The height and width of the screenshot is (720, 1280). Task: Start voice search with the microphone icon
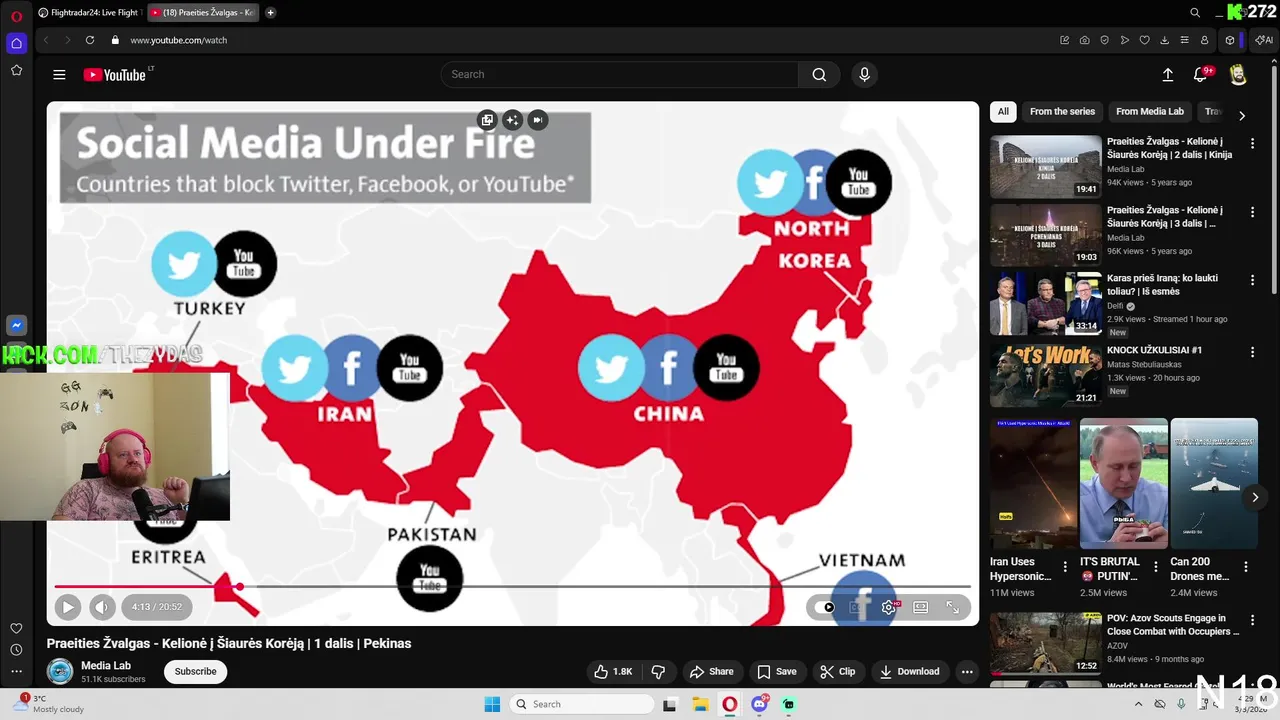point(865,74)
